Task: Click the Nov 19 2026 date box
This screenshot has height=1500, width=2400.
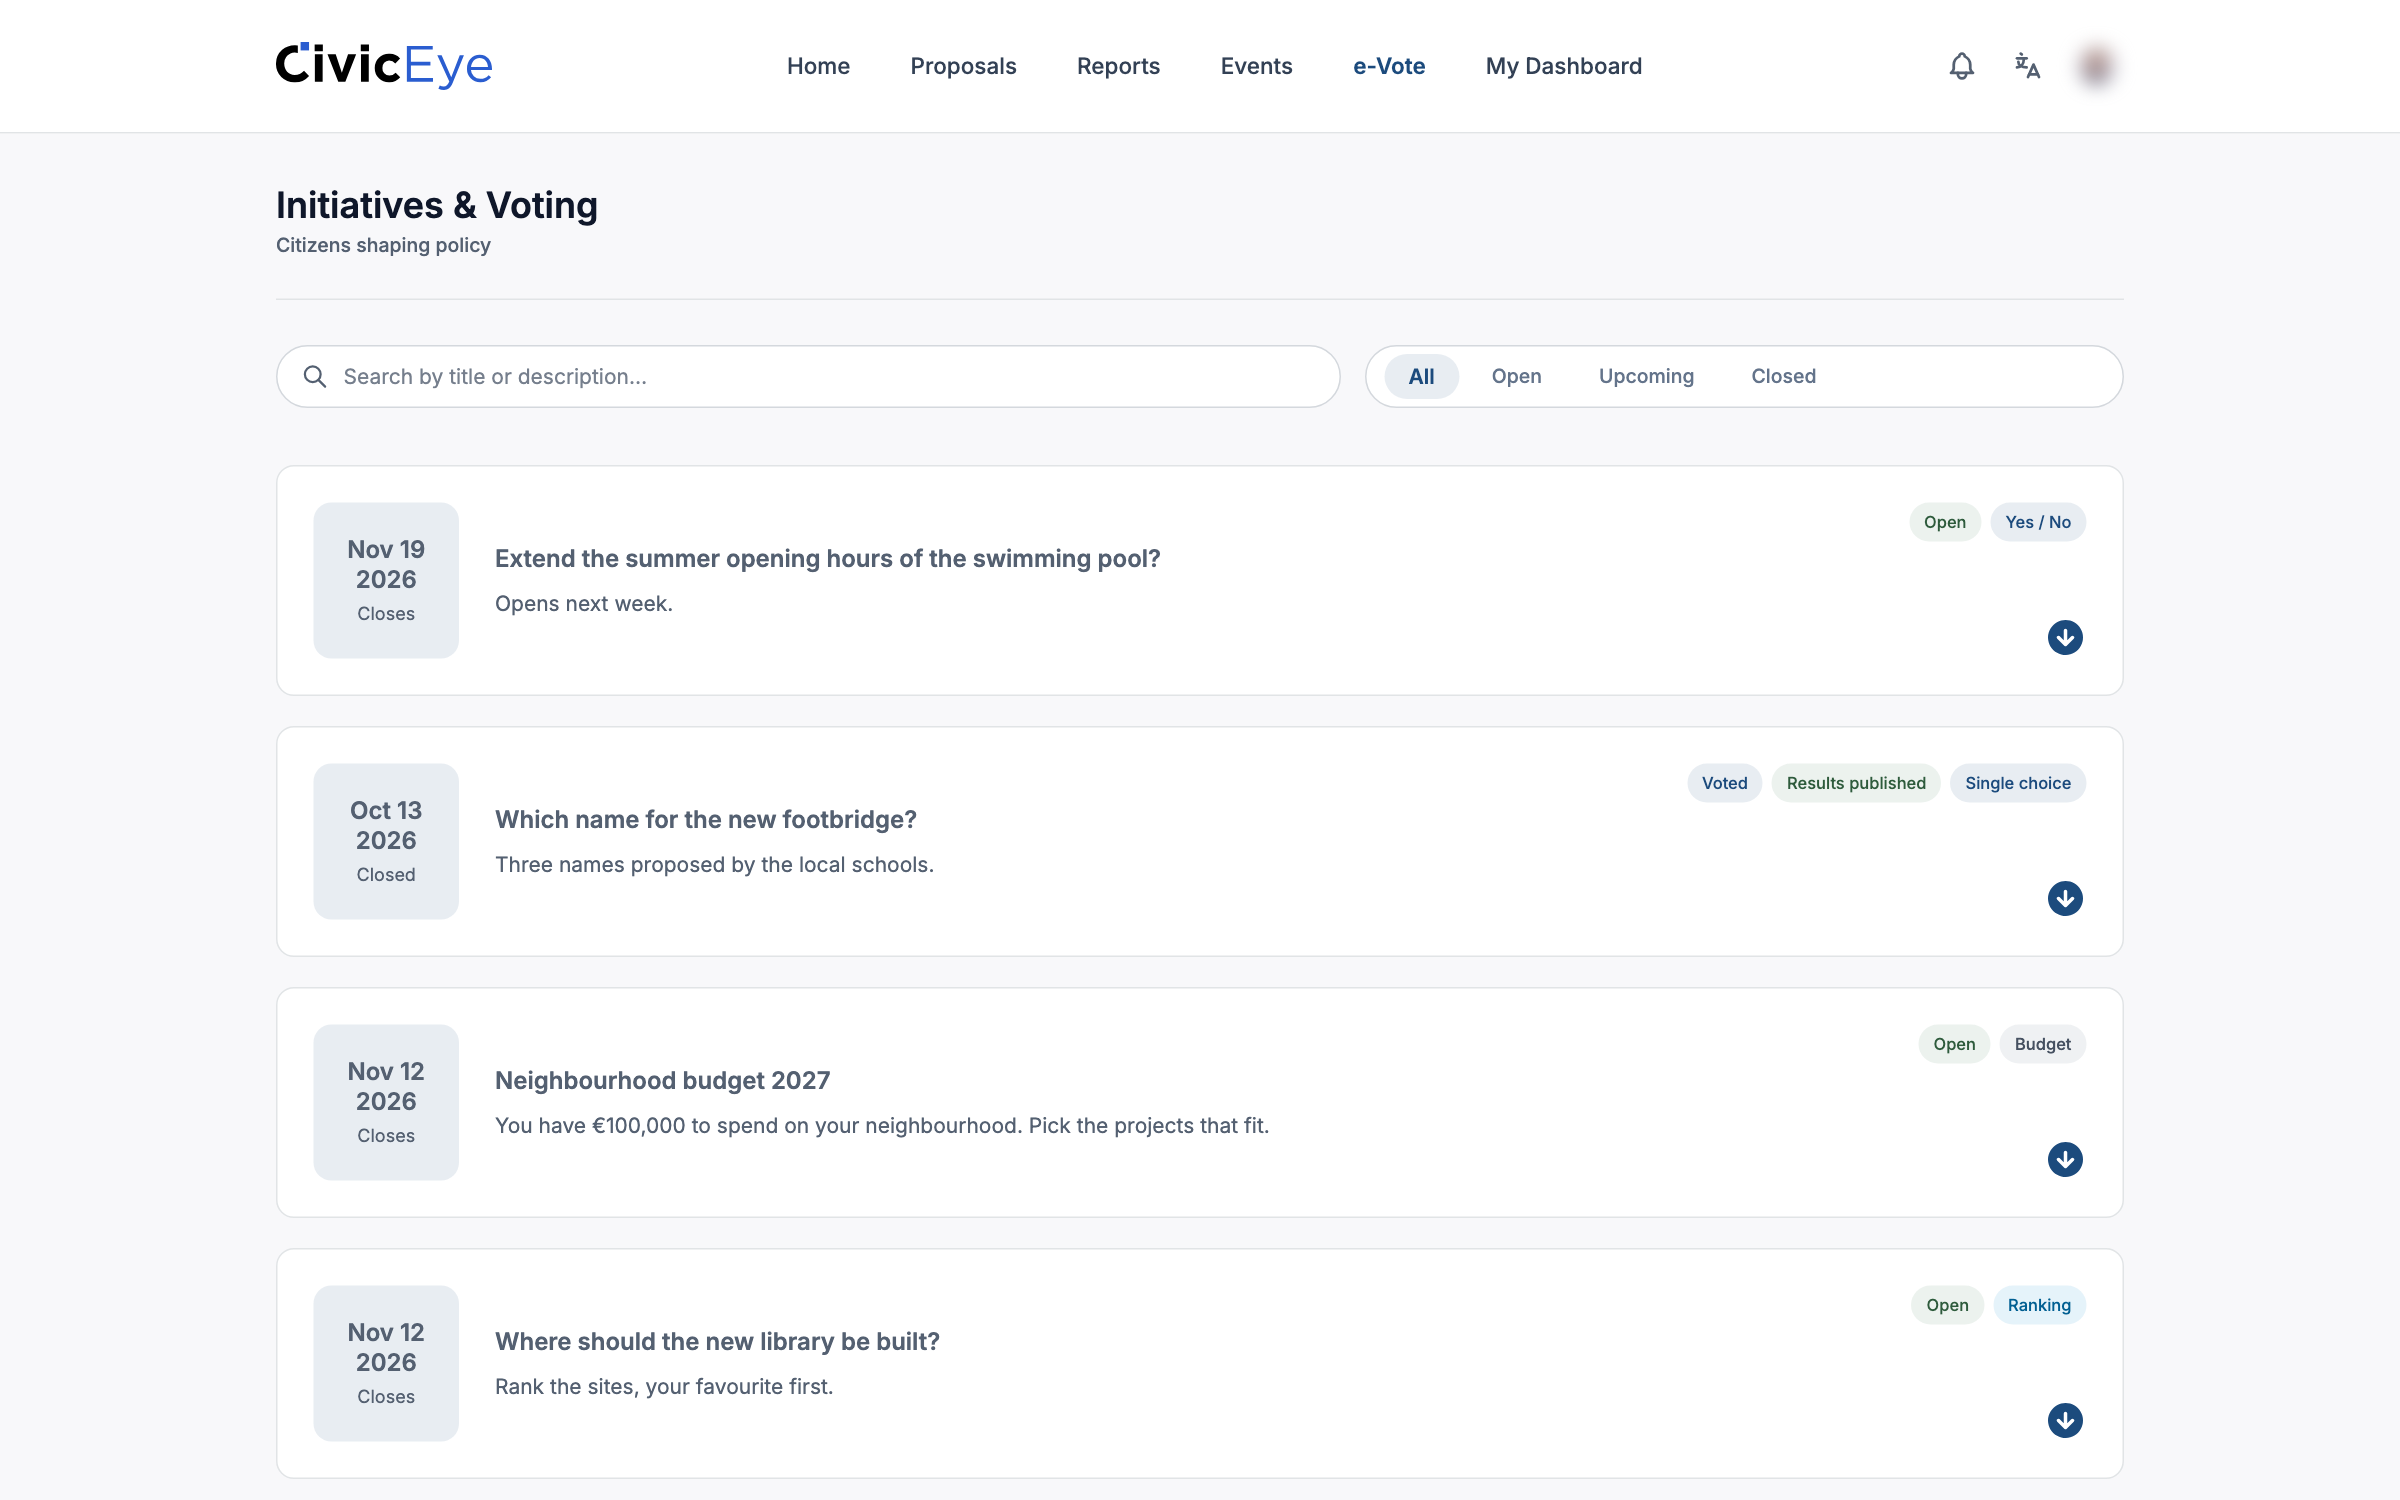Action: [x=386, y=580]
